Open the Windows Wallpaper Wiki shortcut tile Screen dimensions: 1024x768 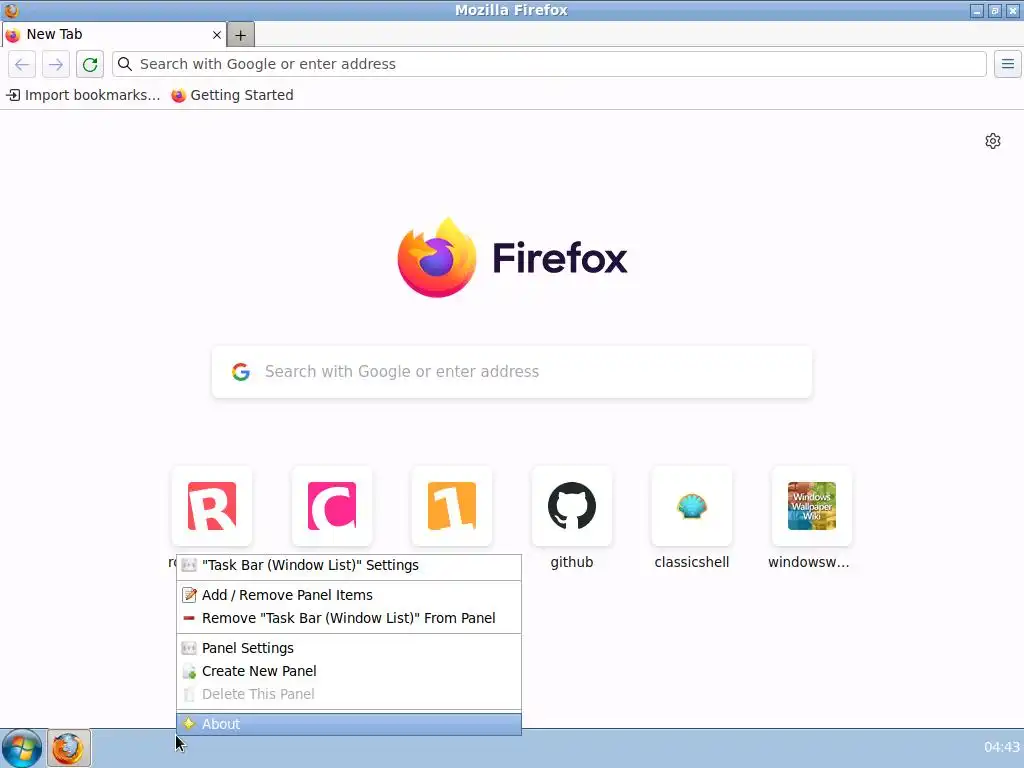click(812, 506)
